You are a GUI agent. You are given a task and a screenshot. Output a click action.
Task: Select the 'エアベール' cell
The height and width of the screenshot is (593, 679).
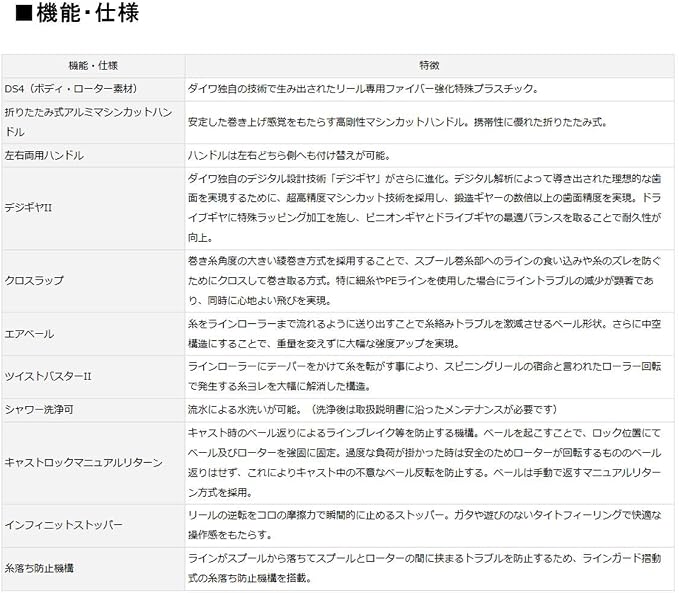point(93,334)
